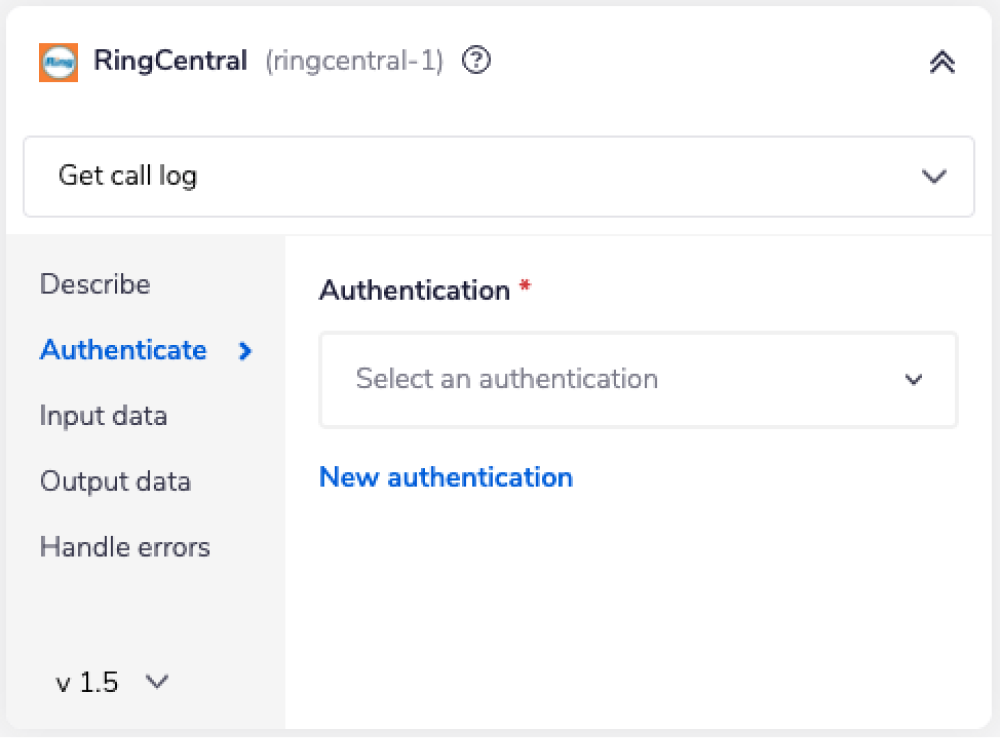Click the RingCentral connector title
The width and height of the screenshot is (1000, 738).
[x=170, y=61]
